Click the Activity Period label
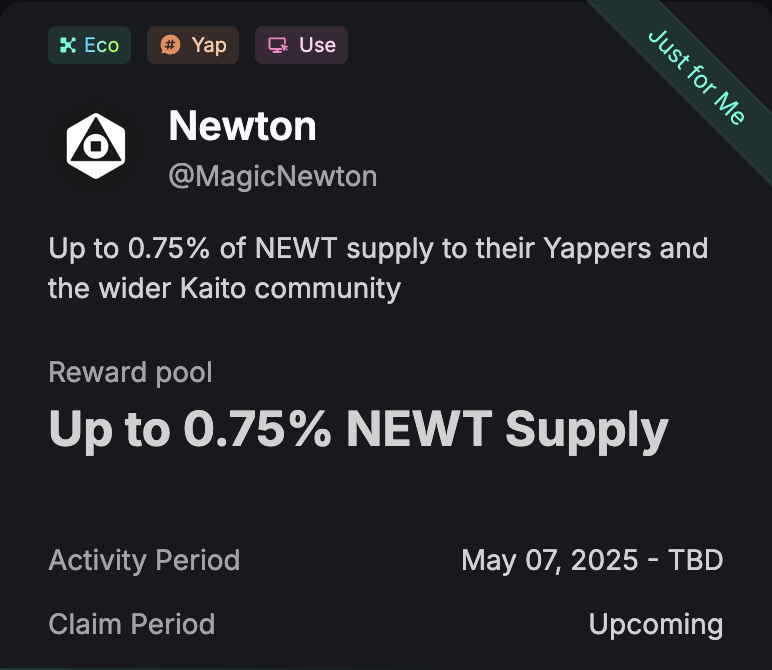The image size is (772, 670). [x=144, y=560]
